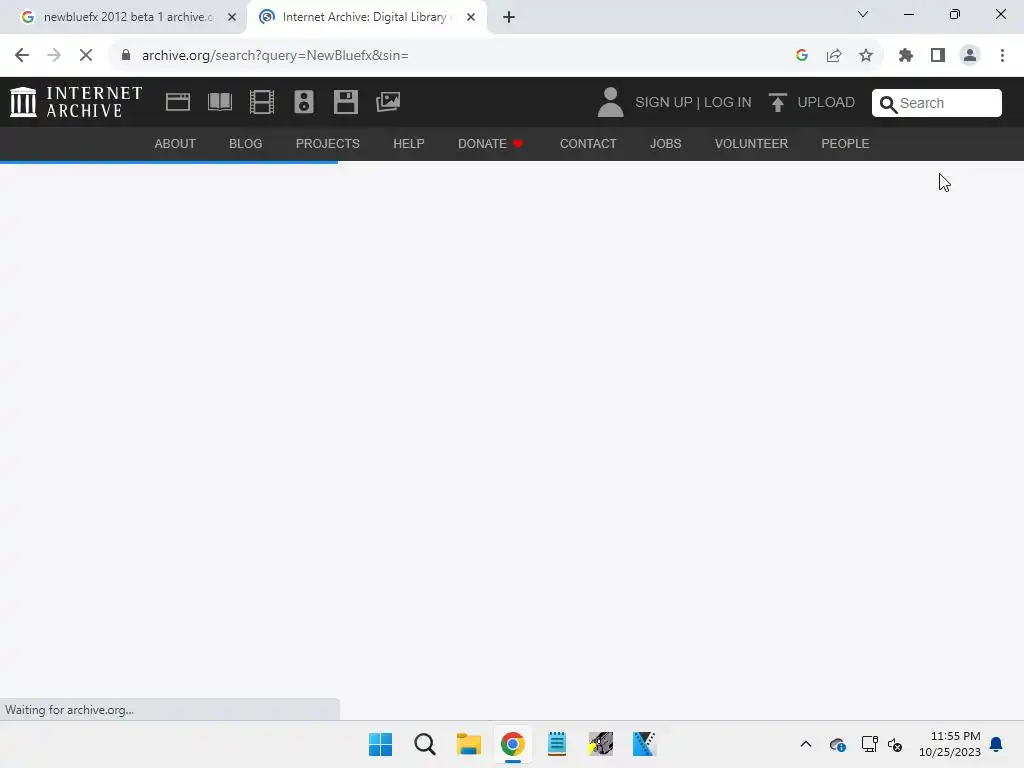Image resolution: width=1024 pixels, height=768 pixels.
Task: Open a new browser tab
Action: (x=509, y=17)
